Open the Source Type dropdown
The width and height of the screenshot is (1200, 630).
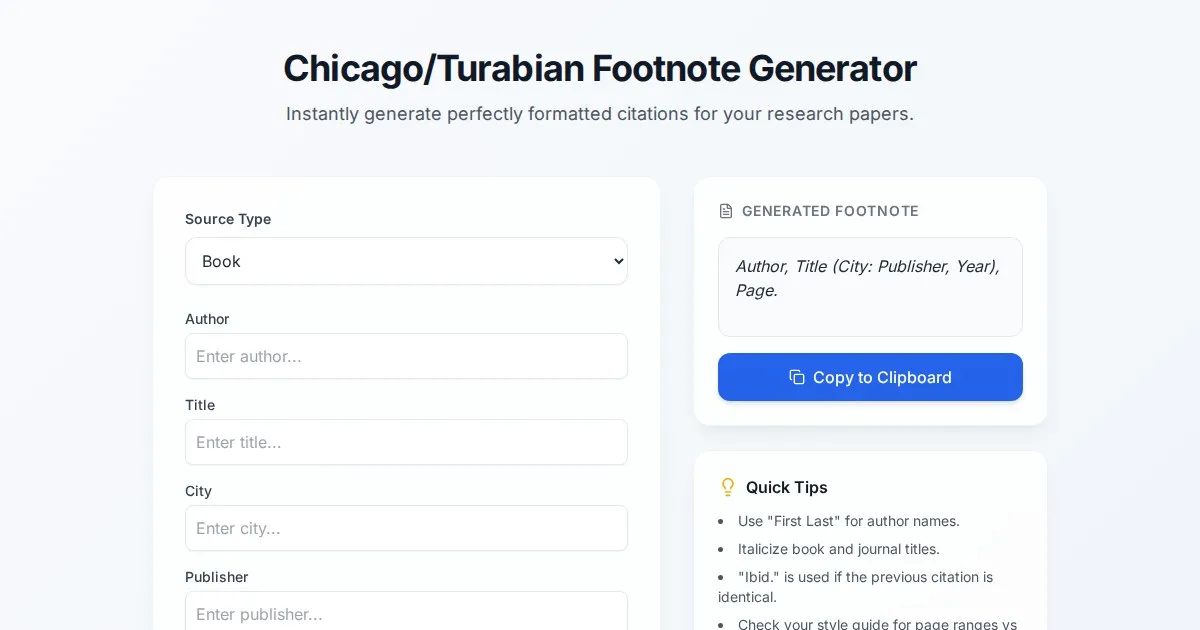coord(406,261)
